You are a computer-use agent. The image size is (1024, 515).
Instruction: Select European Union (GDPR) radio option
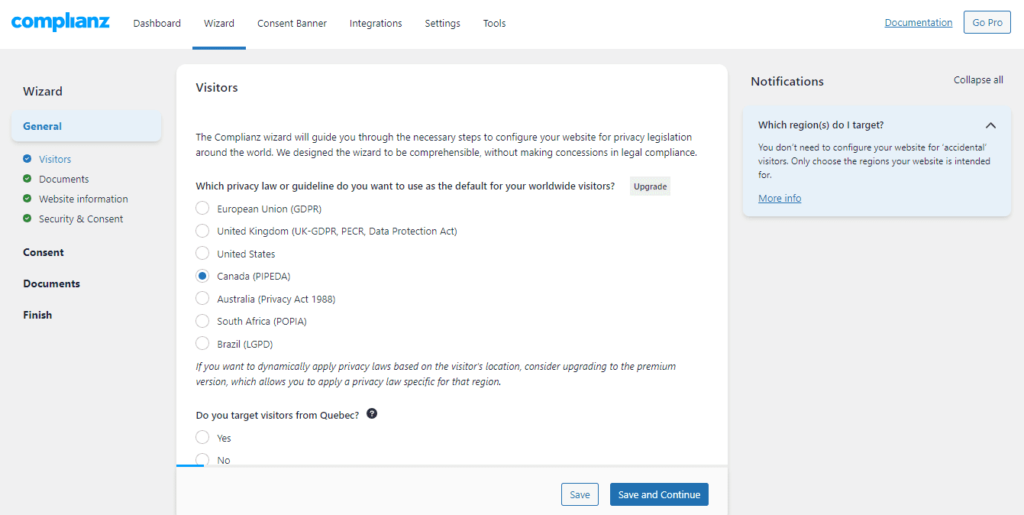[203, 208]
